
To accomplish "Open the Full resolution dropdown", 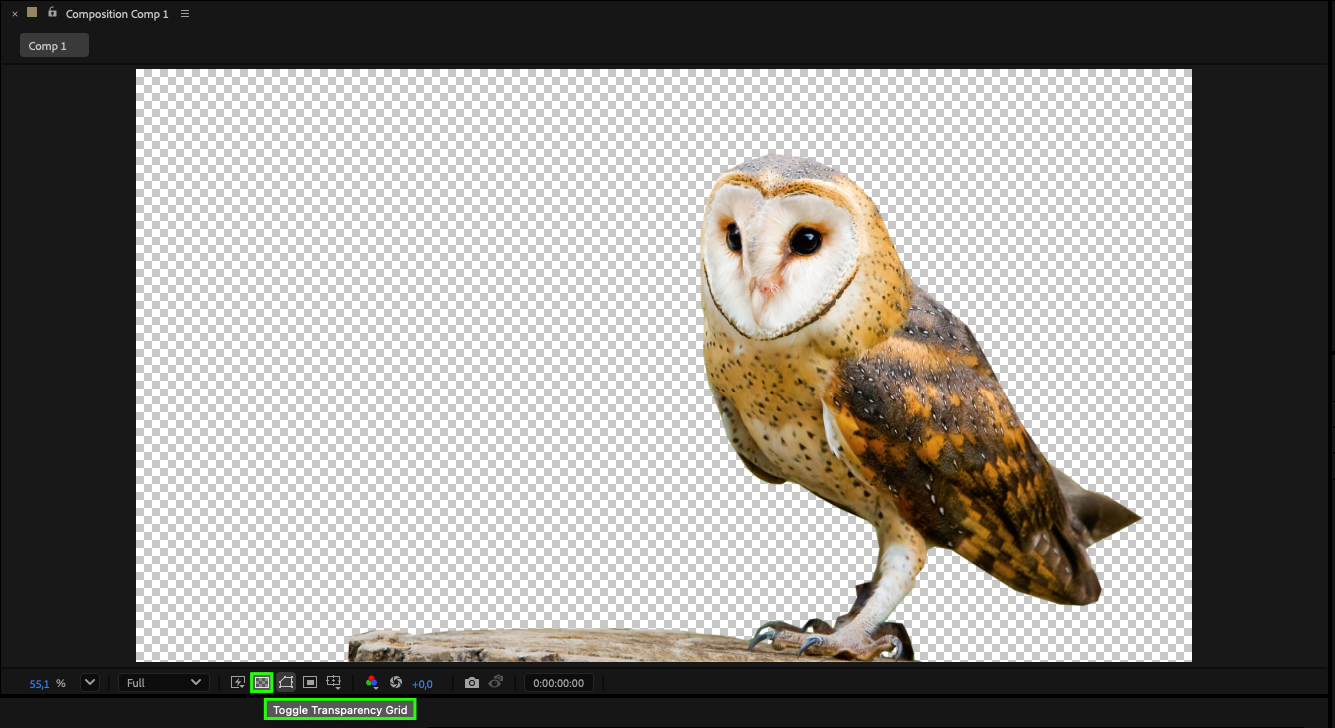I will (163, 683).
